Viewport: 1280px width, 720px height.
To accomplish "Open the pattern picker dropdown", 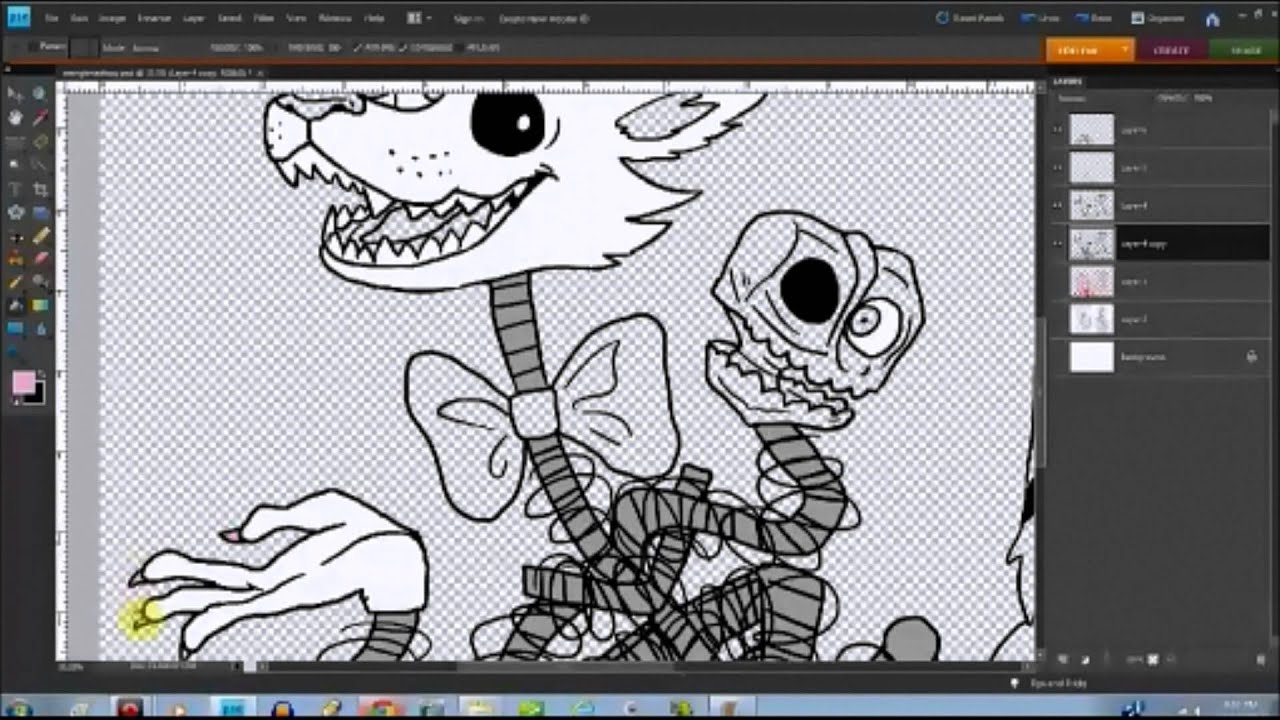I will pyautogui.click(x=84, y=47).
